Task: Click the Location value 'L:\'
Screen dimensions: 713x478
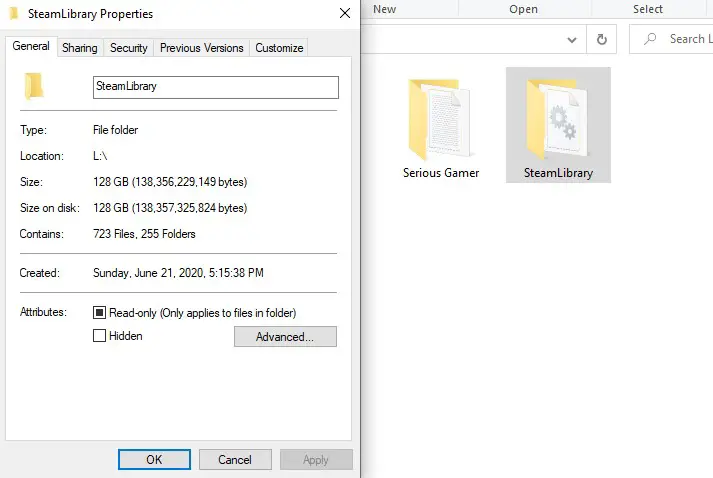Action: (100, 156)
